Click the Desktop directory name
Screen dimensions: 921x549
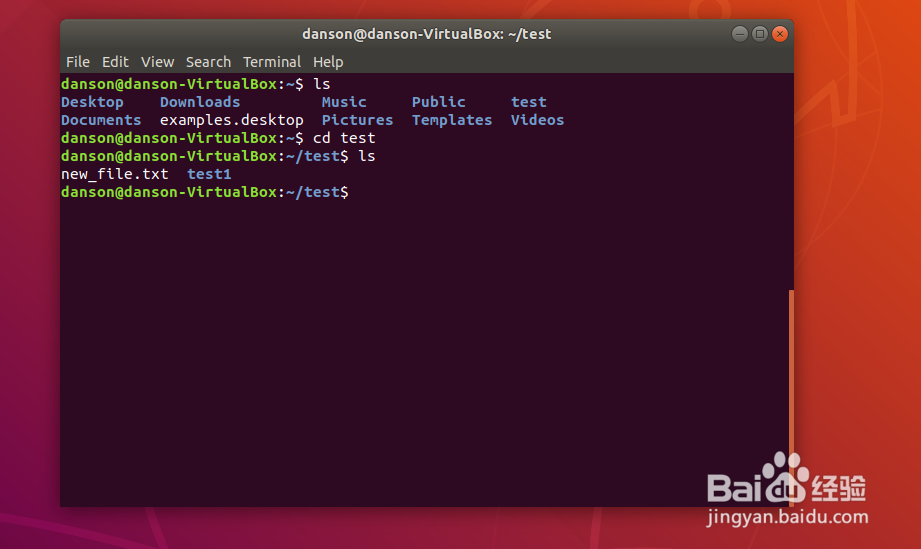click(x=92, y=102)
